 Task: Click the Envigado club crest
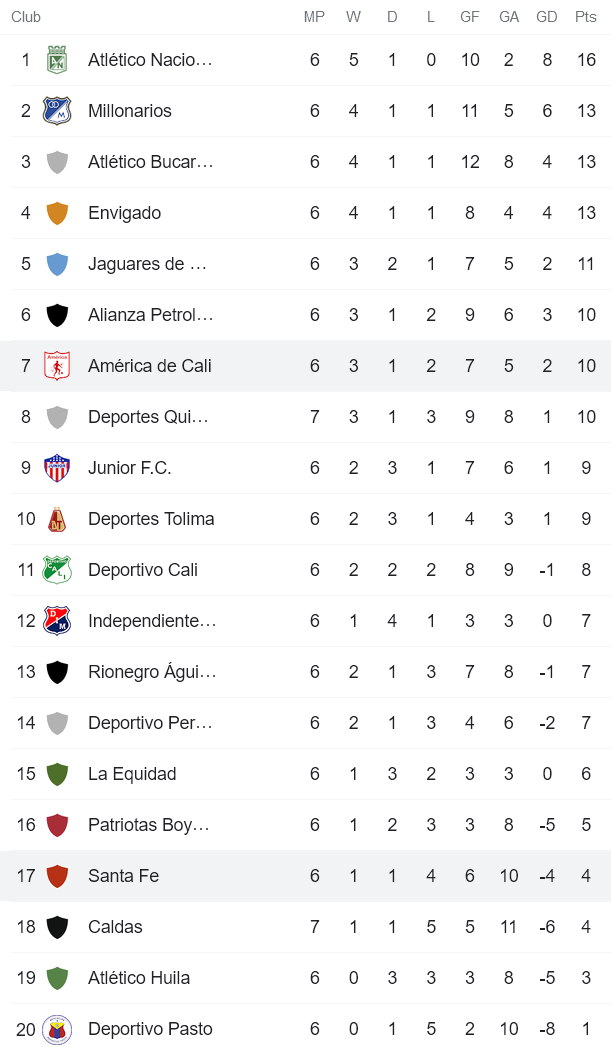tap(57, 212)
